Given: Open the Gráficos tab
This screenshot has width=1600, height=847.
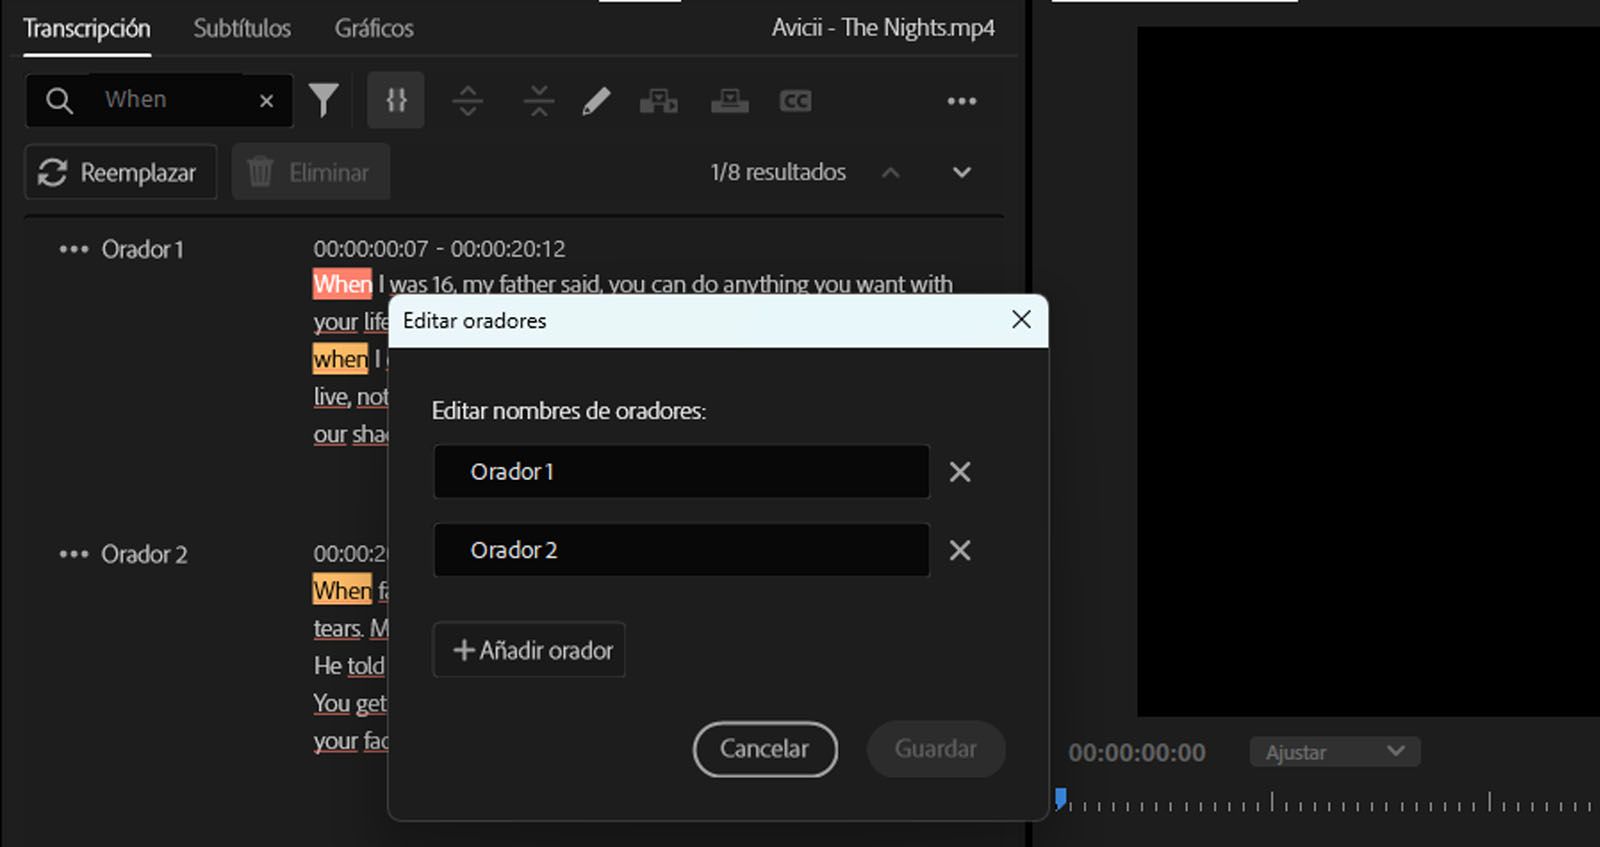Looking at the screenshot, I should pyautogui.click(x=374, y=29).
